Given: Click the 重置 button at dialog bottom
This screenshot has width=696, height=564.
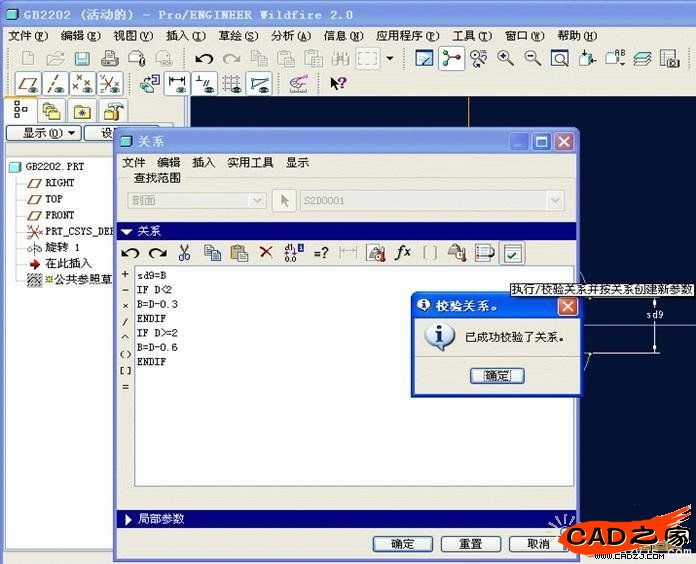Looking at the screenshot, I should click(471, 544).
